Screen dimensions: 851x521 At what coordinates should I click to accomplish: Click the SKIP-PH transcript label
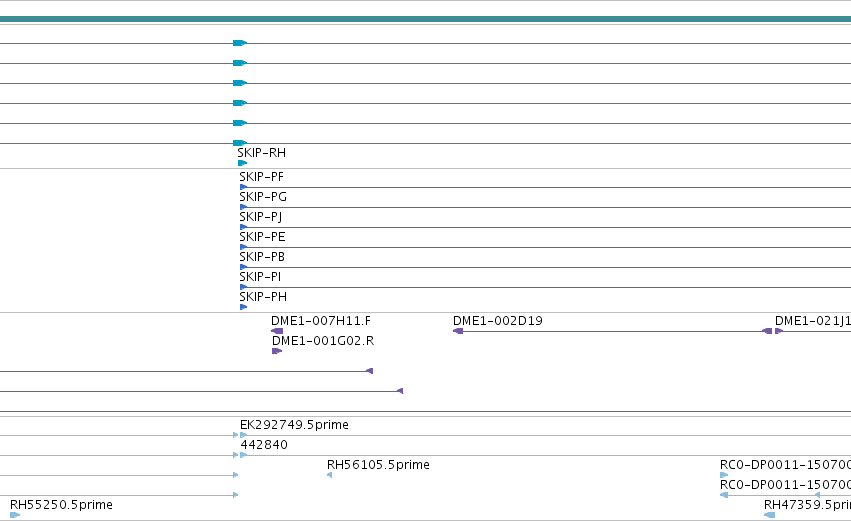(x=263, y=297)
